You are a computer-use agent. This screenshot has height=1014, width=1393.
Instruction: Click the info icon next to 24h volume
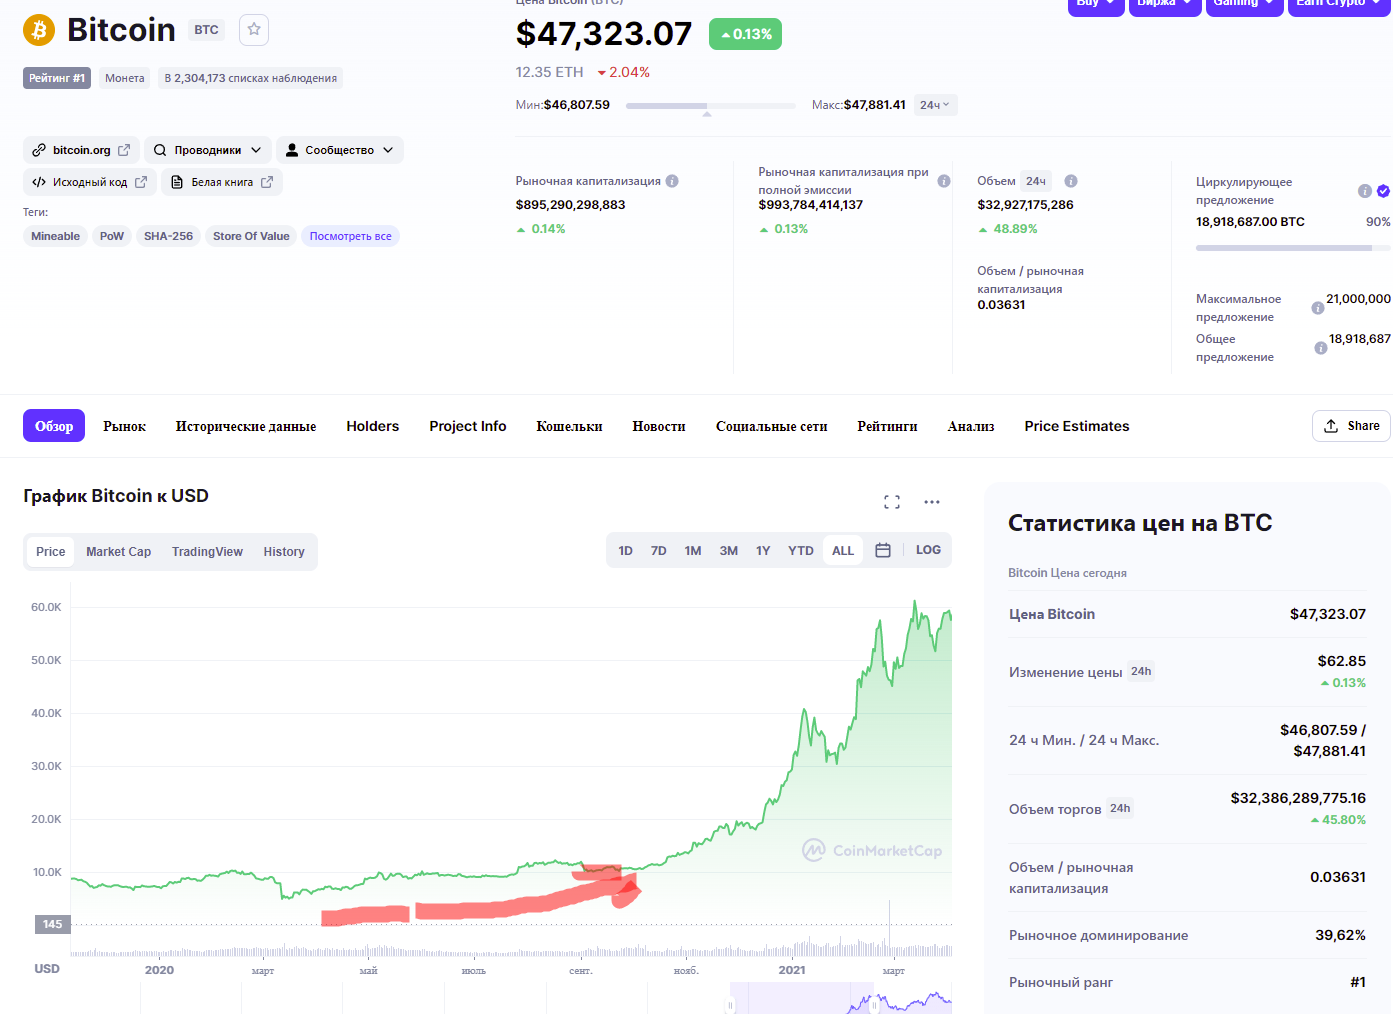(1071, 181)
